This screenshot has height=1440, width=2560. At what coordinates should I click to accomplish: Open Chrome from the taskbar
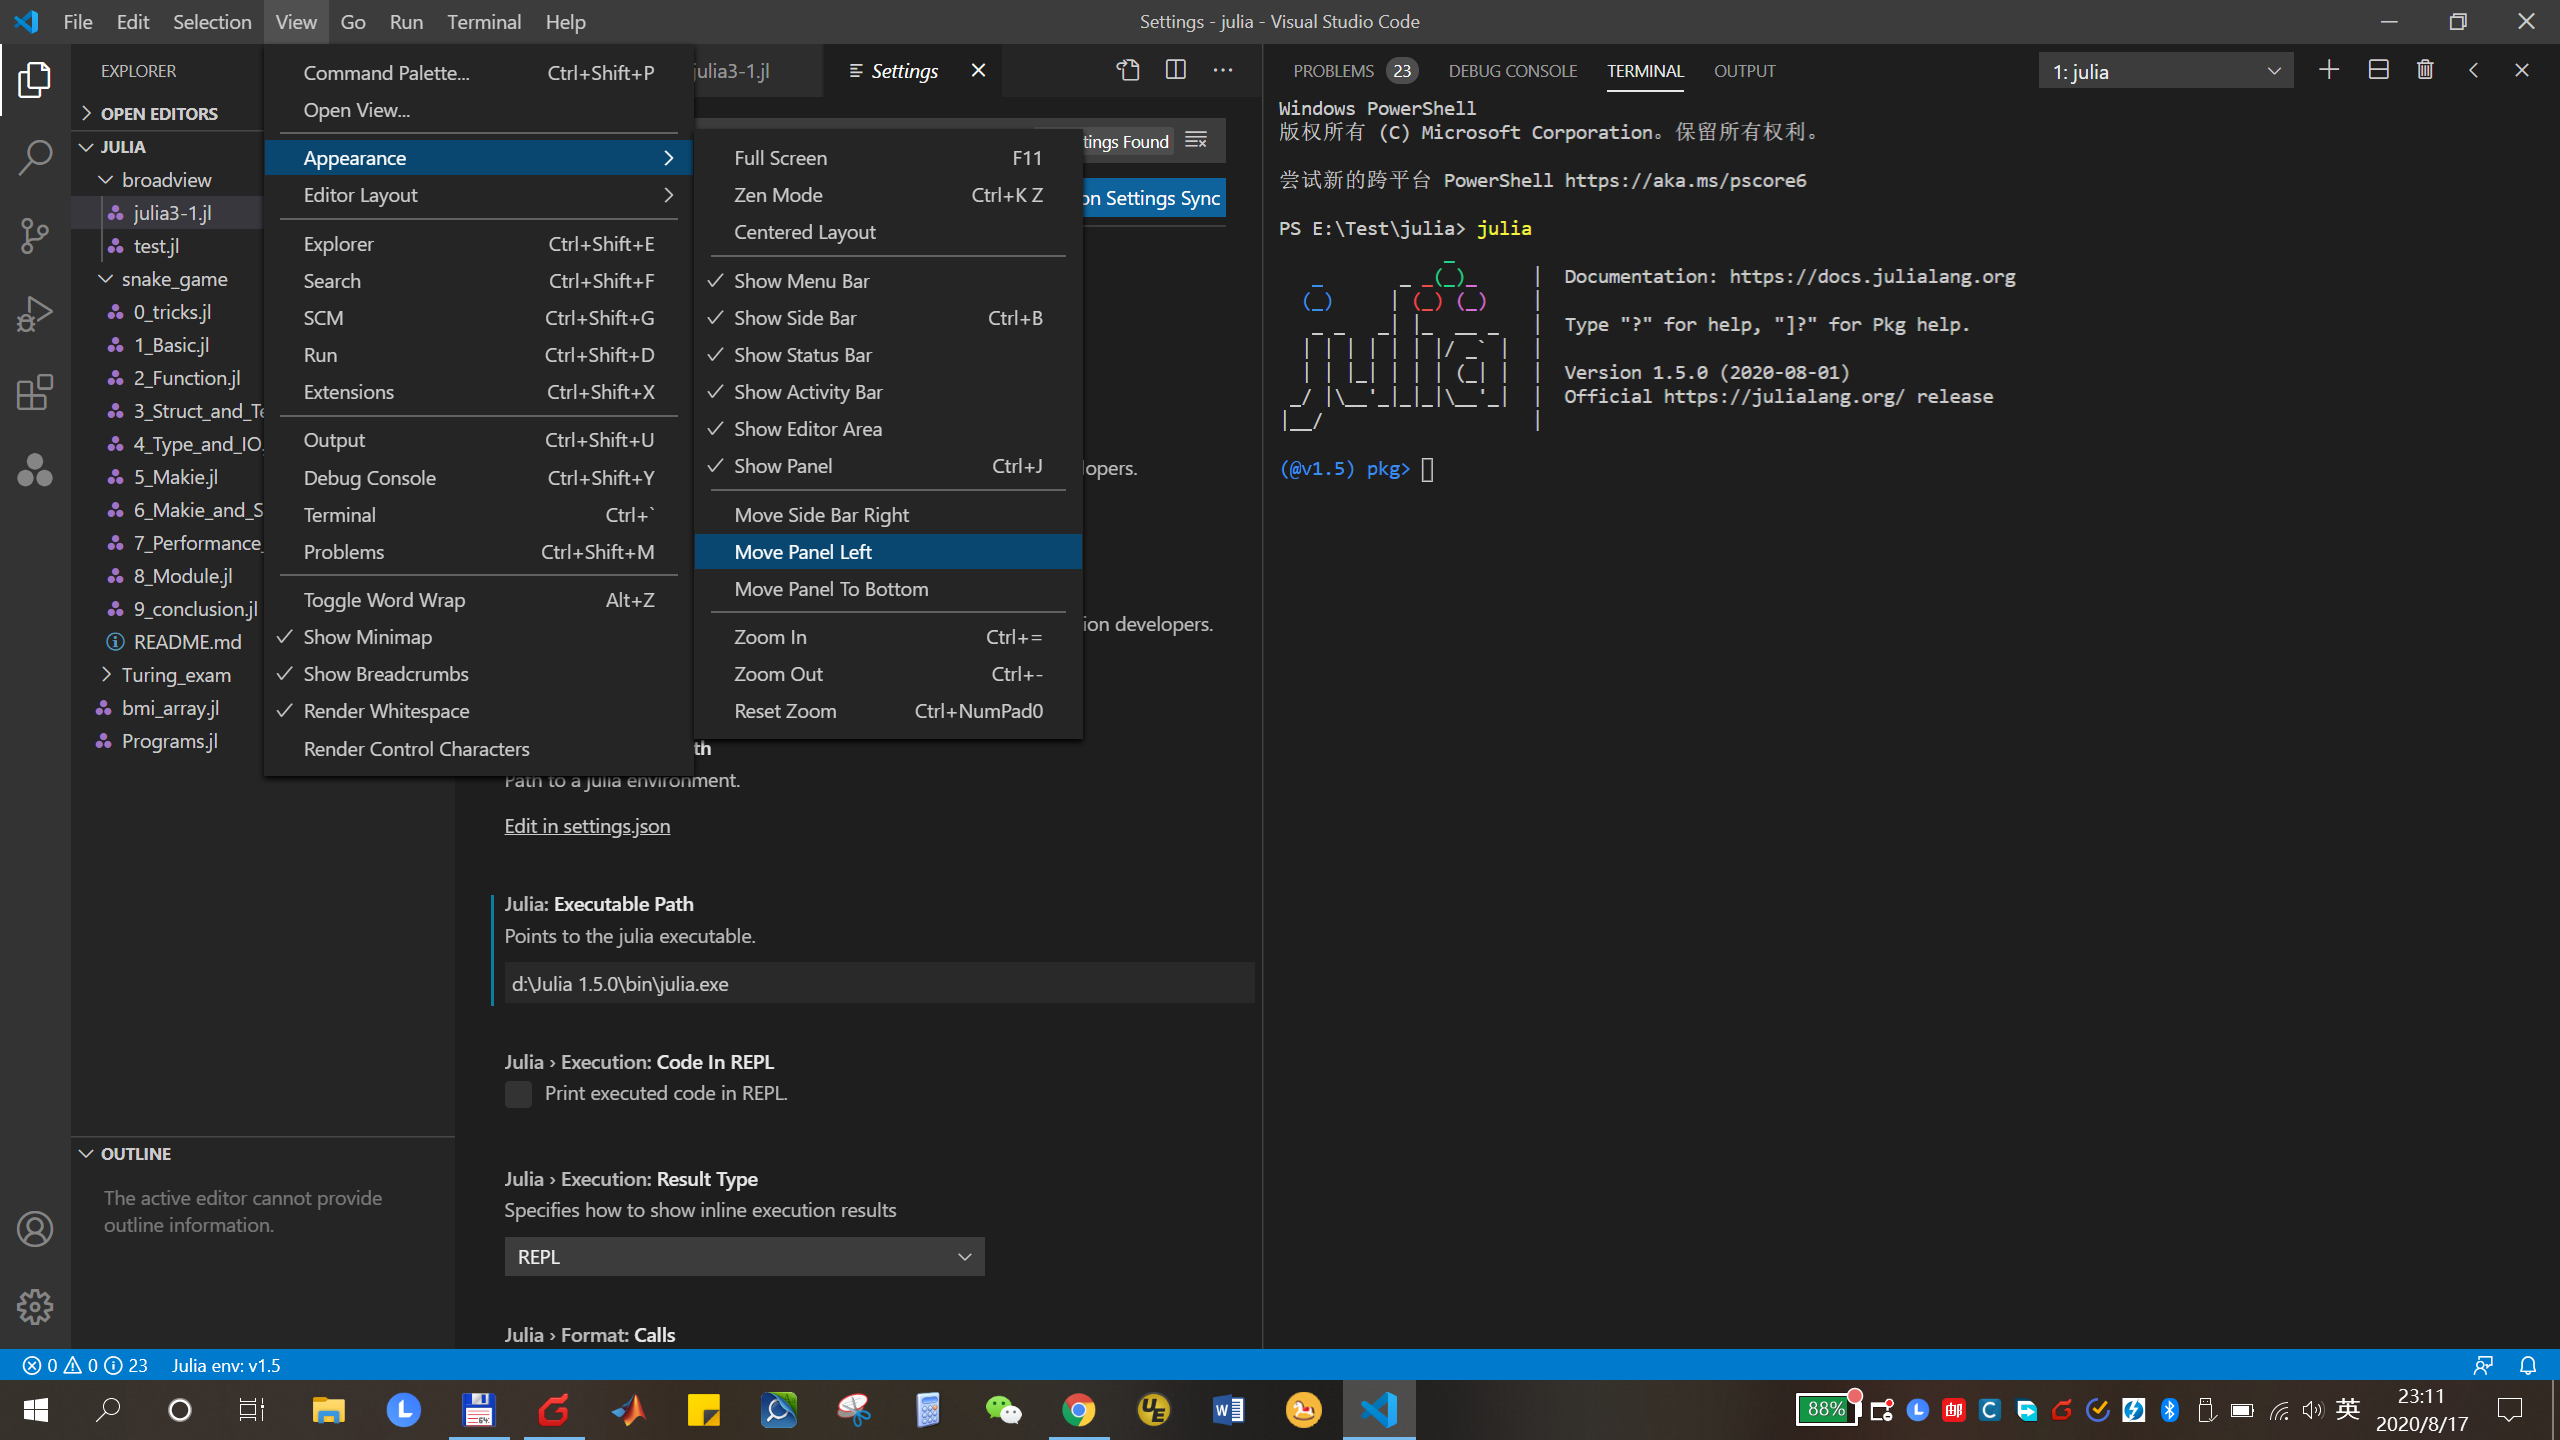pyautogui.click(x=1078, y=1410)
